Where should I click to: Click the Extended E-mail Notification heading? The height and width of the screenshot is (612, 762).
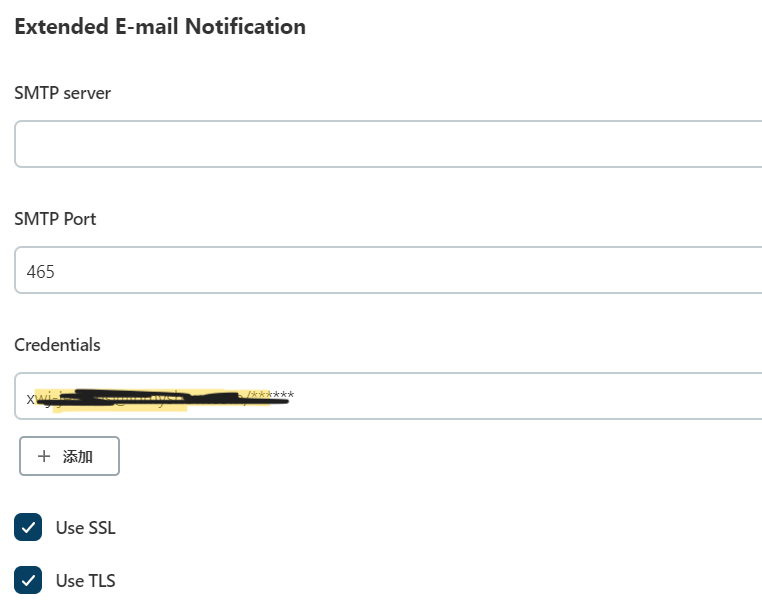(x=160, y=27)
